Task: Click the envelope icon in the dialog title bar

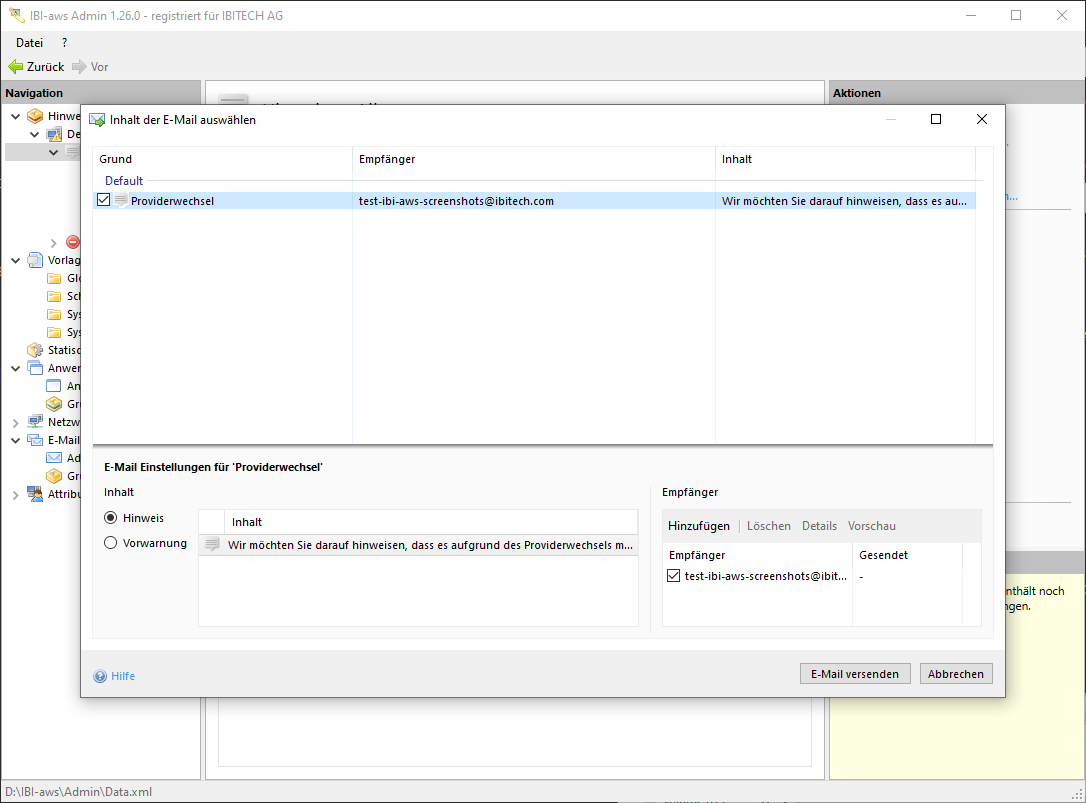Action: [97, 120]
